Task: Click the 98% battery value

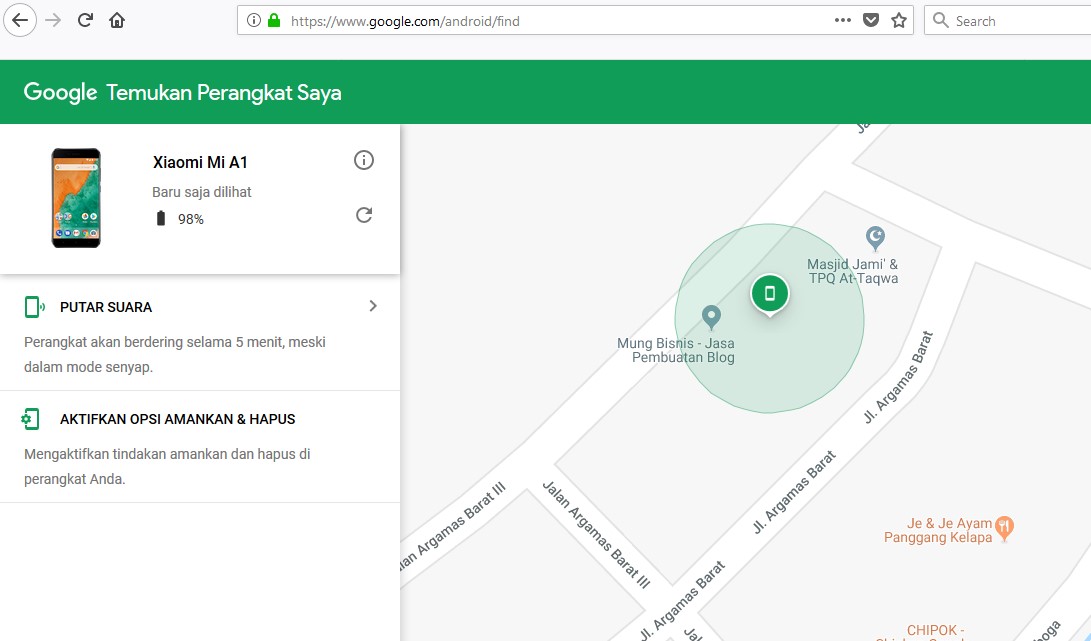Action: (191, 219)
